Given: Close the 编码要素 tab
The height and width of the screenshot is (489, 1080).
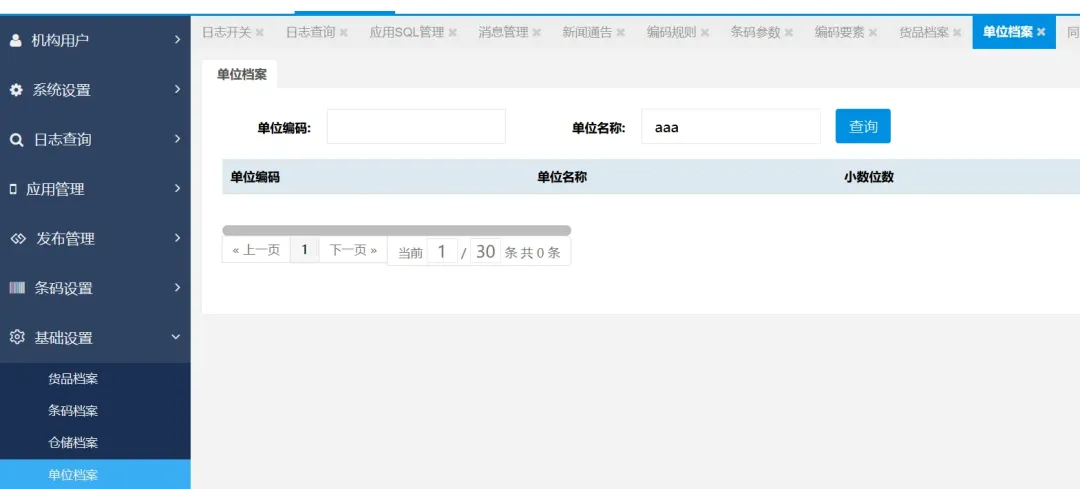Looking at the screenshot, I should [x=873, y=32].
